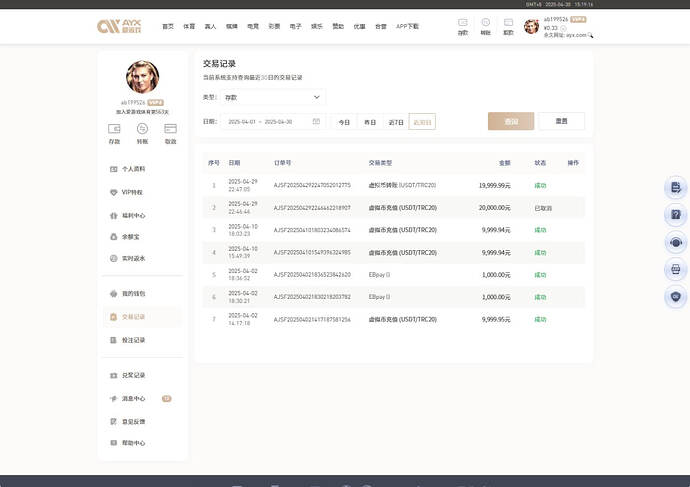Click the calendar icon in date range field
690x487 pixels.
316,121
